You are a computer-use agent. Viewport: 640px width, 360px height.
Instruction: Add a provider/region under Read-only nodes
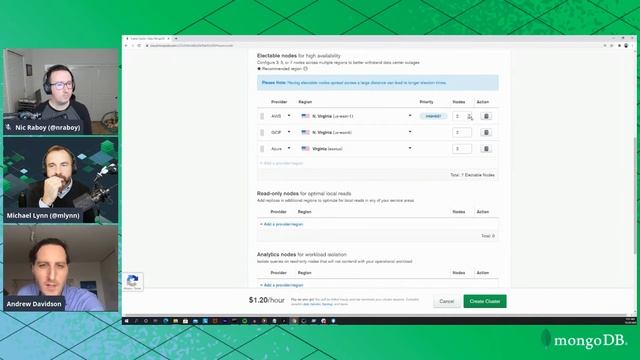[x=282, y=224]
